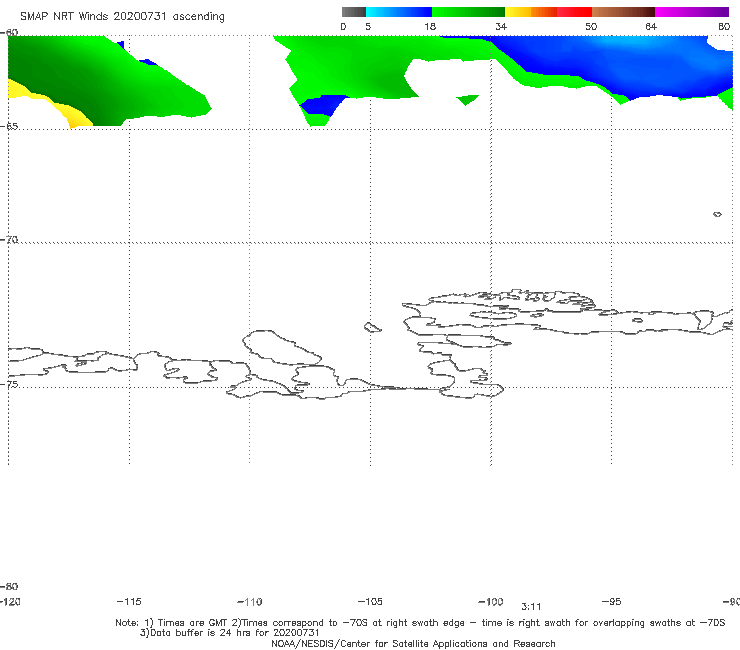740x650 pixels.
Task: Click the longitude label '-100'
Action: pyautogui.click(x=491, y=602)
